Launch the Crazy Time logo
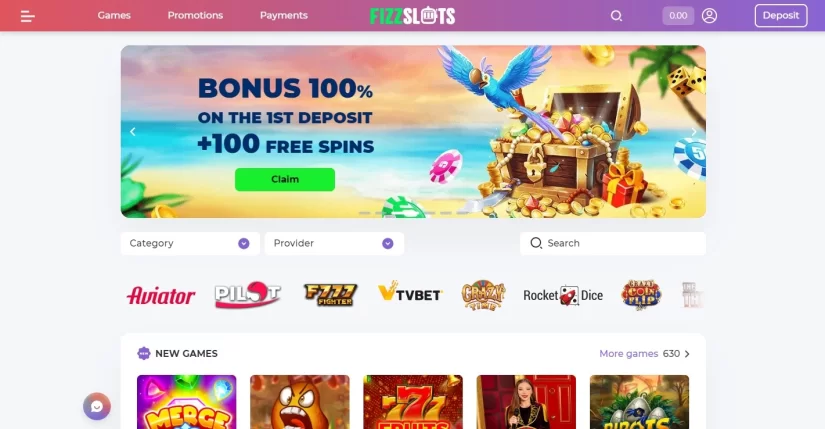The image size is (825, 429). click(x=483, y=295)
